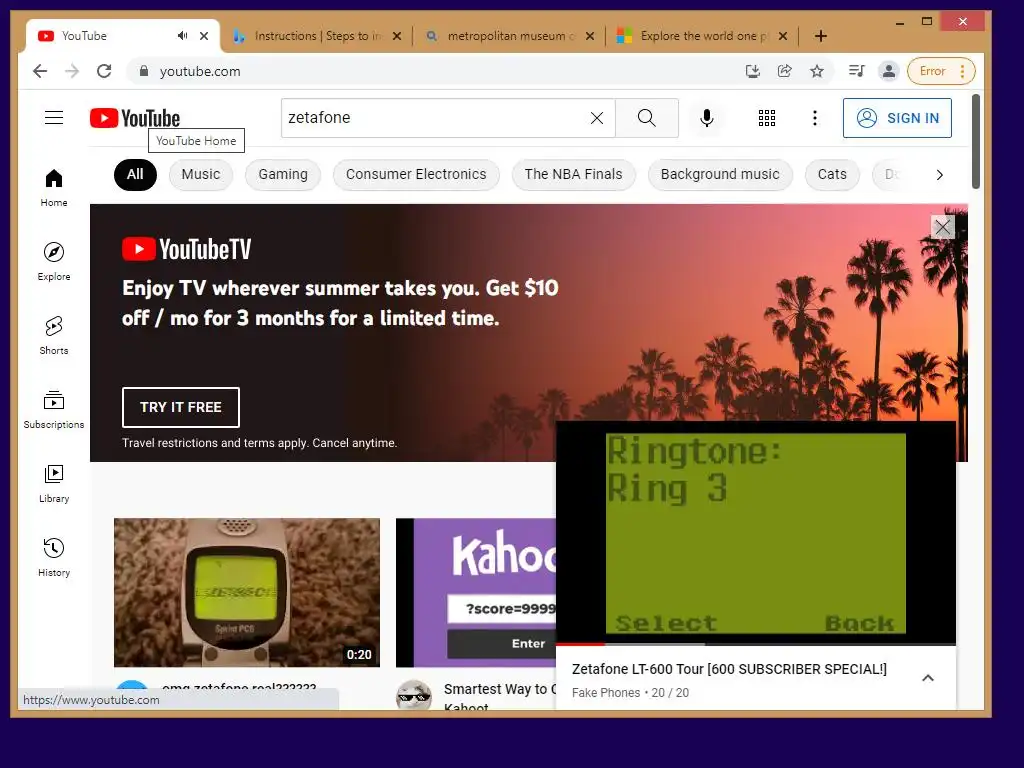The width and height of the screenshot is (1024, 768).
Task: Click the browser forward arrow
Action: click(x=72, y=71)
